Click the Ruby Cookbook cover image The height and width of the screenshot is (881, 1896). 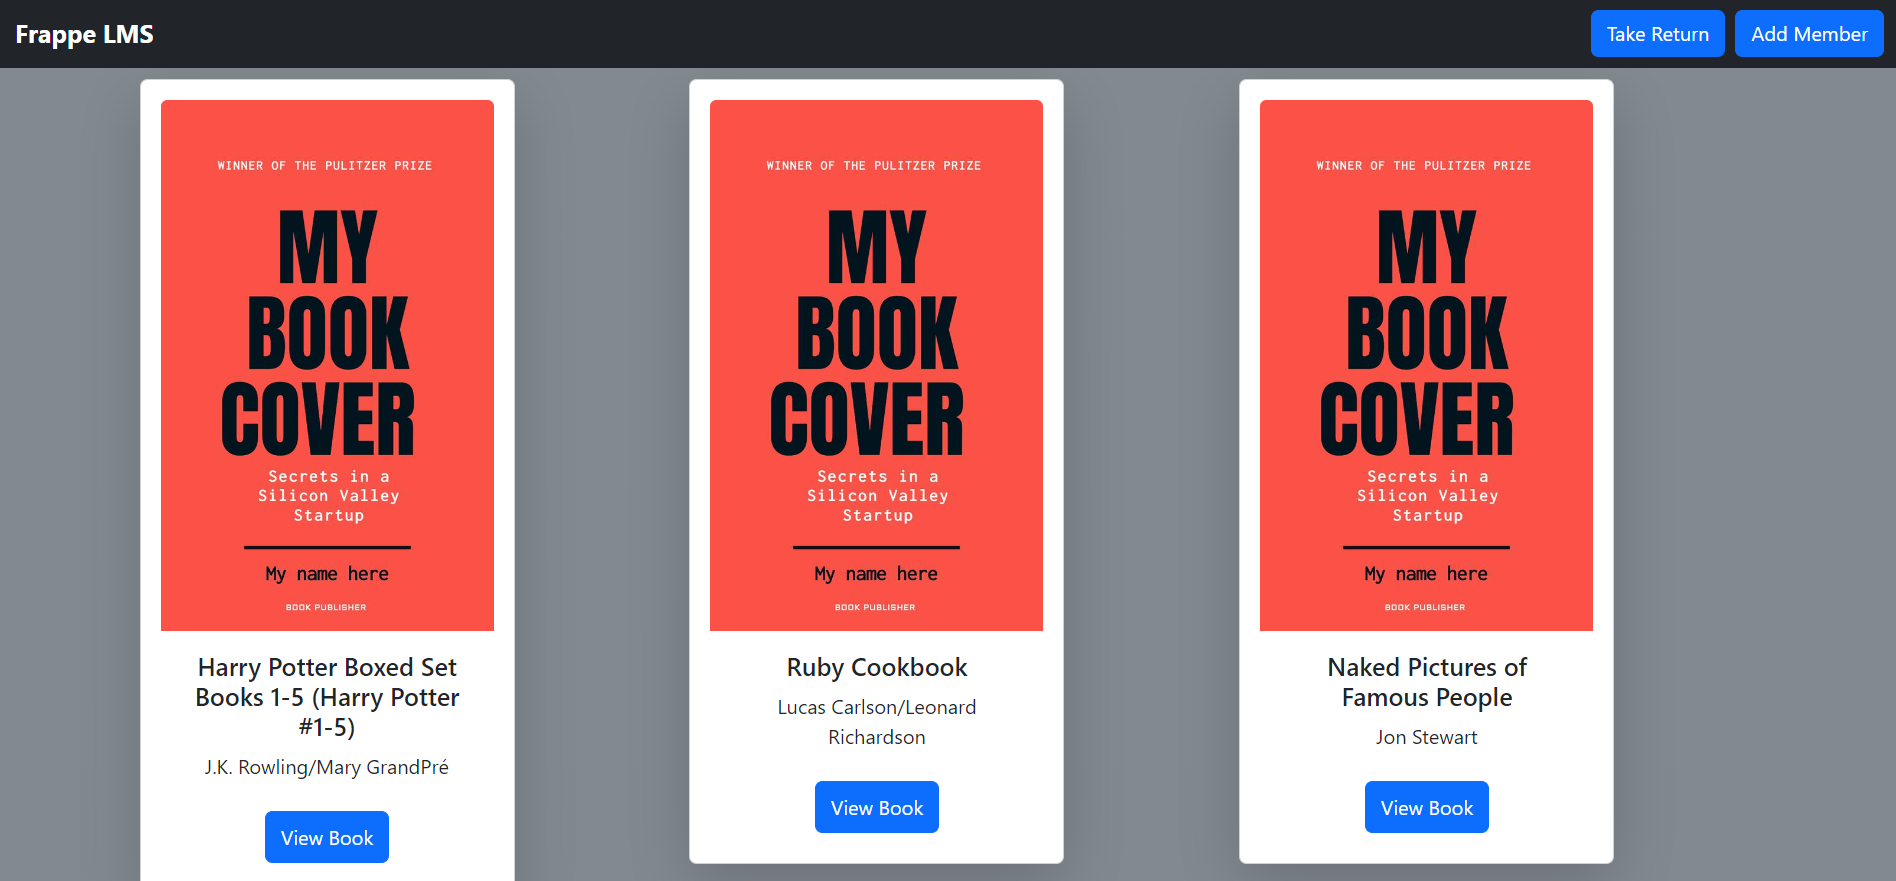pos(876,365)
